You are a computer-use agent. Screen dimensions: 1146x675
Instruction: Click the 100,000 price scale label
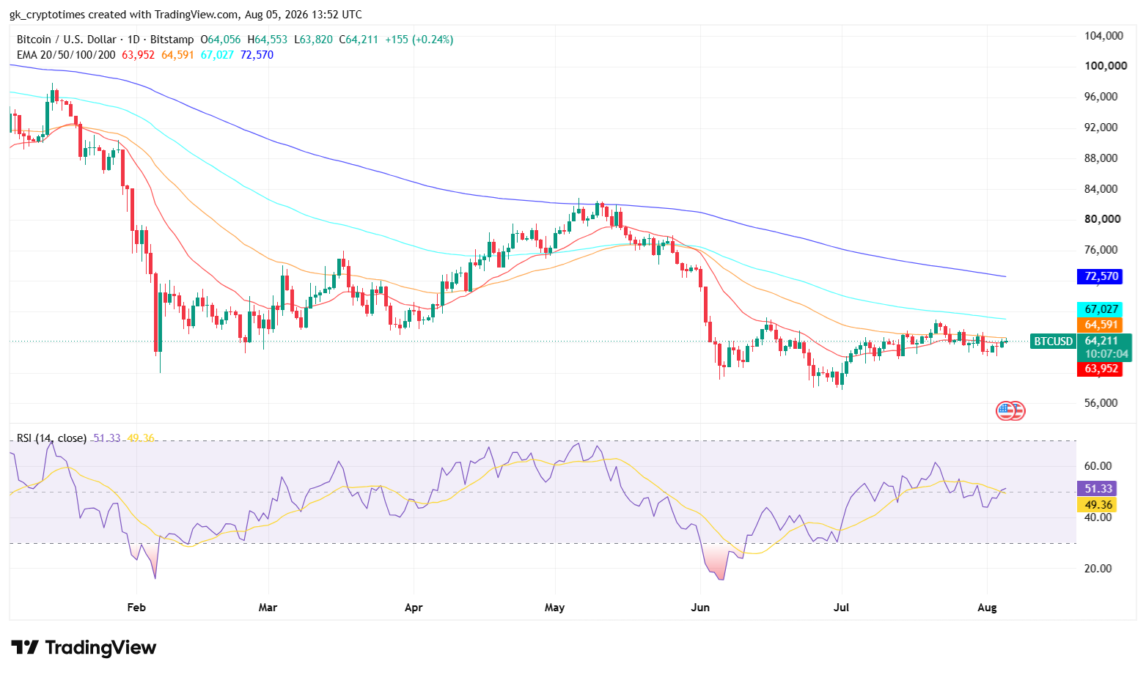(x=1106, y=66)
